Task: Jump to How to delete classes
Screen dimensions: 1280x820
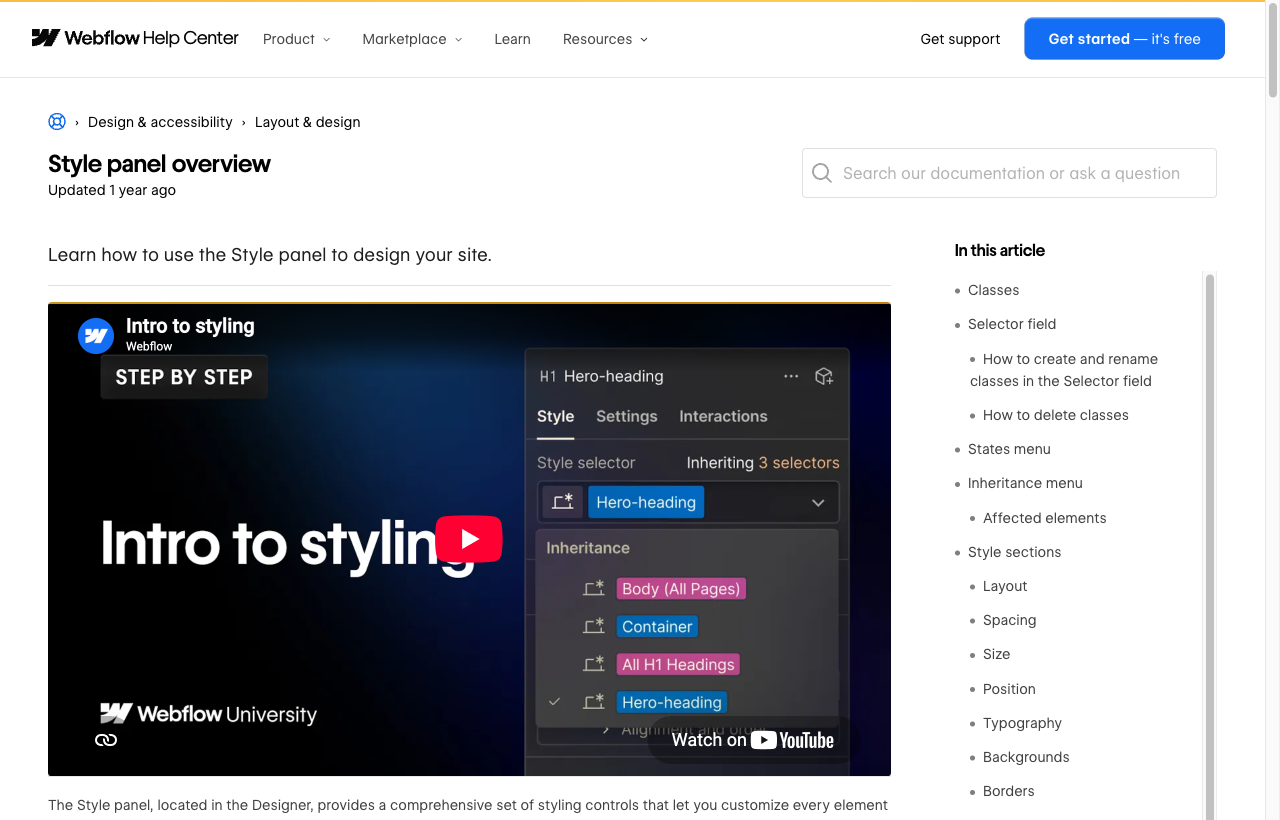Action: click(1055, 415)
